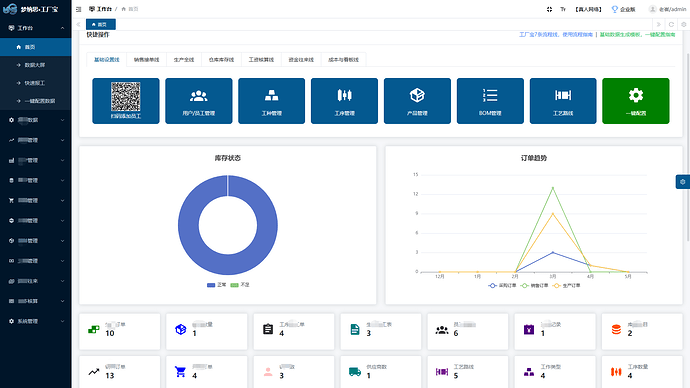Toggle 不足 legend in 库存状态 chart

tap(240, 285)
